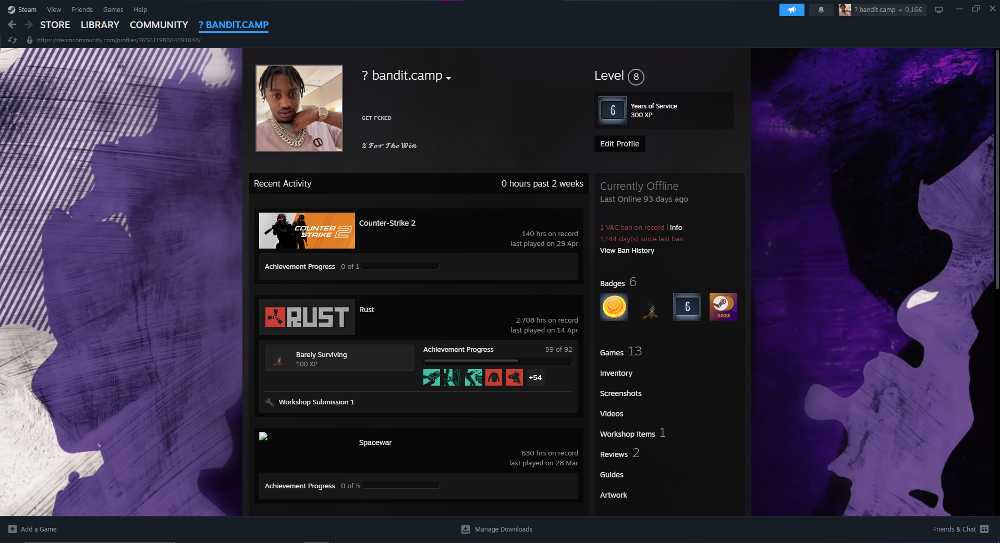Viewport: 1000px width, 543px height.
Task: Open Workshop Submission 1 link
Action: [316, 402]
